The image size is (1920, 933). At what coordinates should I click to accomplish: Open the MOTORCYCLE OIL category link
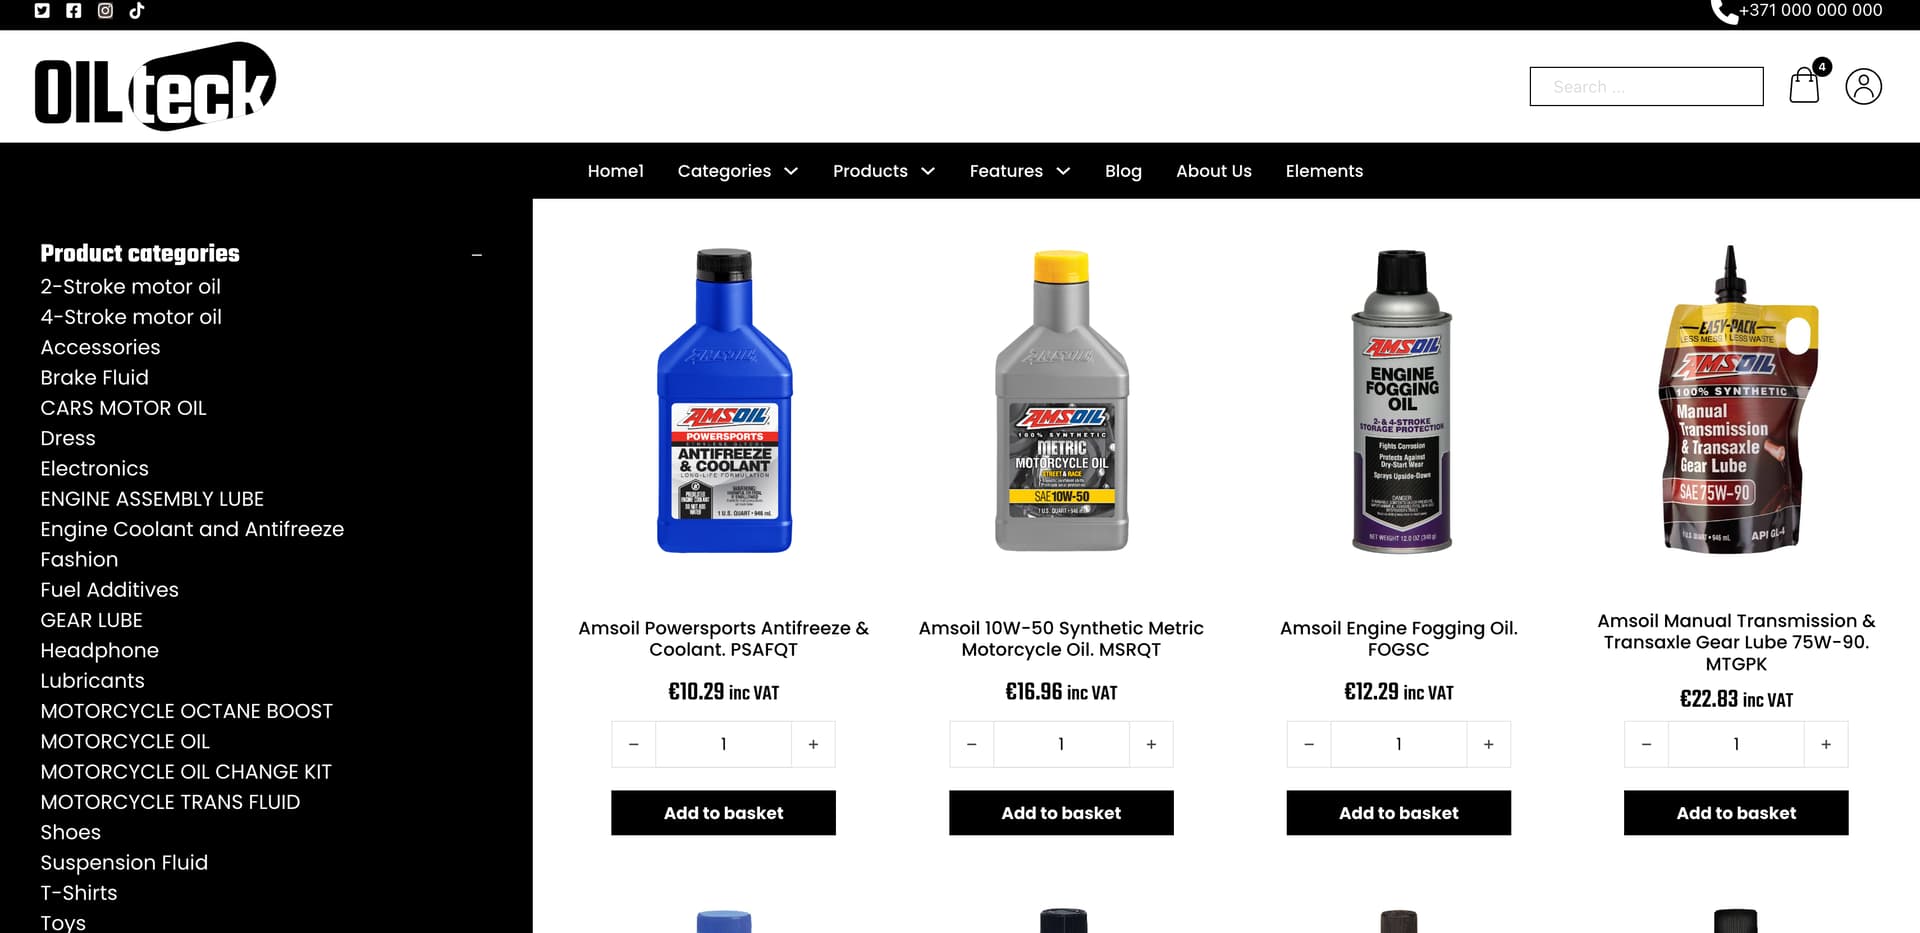(x=125, y=742)
